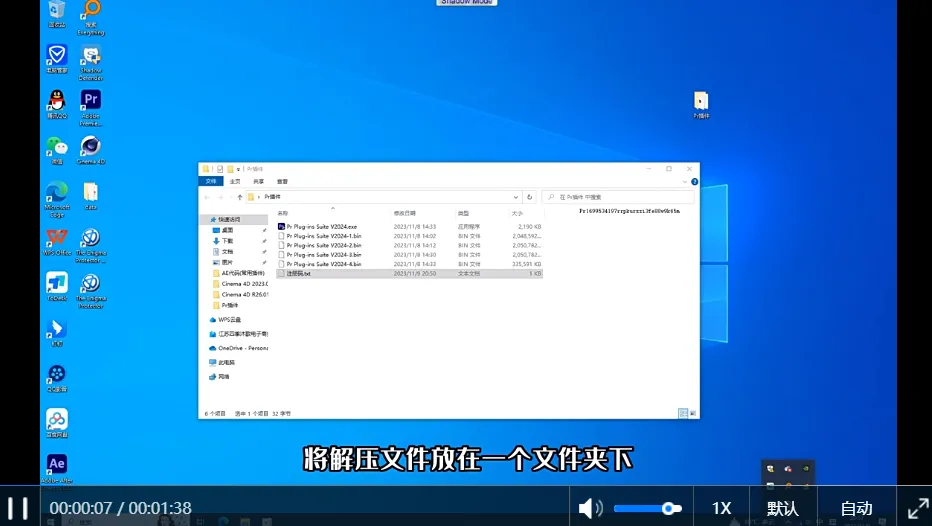This screenshot has width=932, height=526.
Task: Go up one folder level with the up arrow
Action: pos(240,197)
